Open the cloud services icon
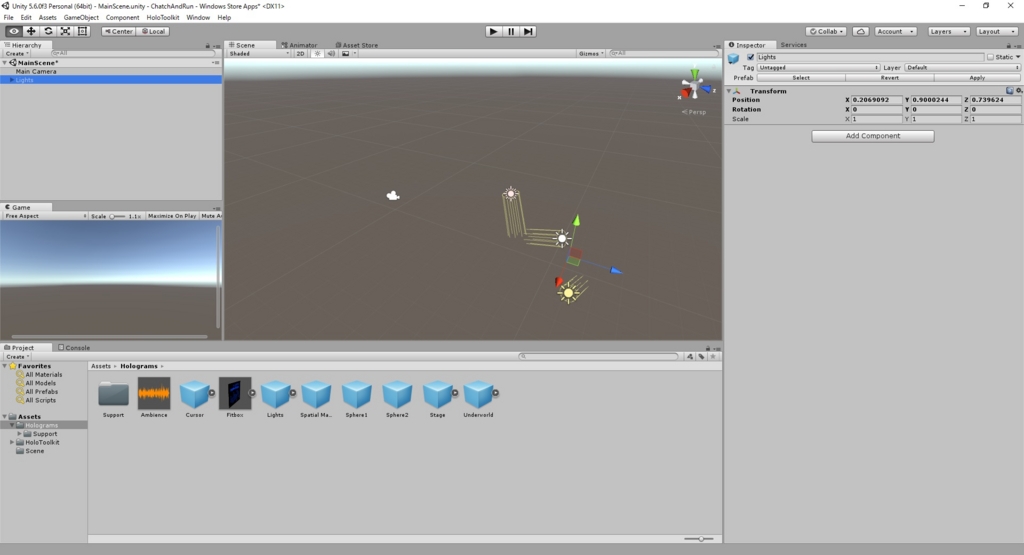1024x555 pixels. pos(861,31)
